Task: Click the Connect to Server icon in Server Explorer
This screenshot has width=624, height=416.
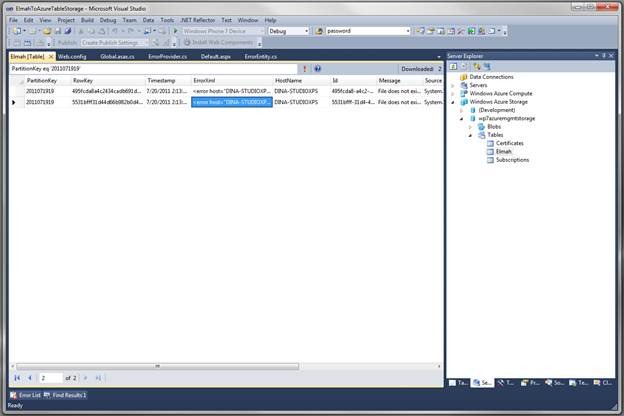Action: 487,66
